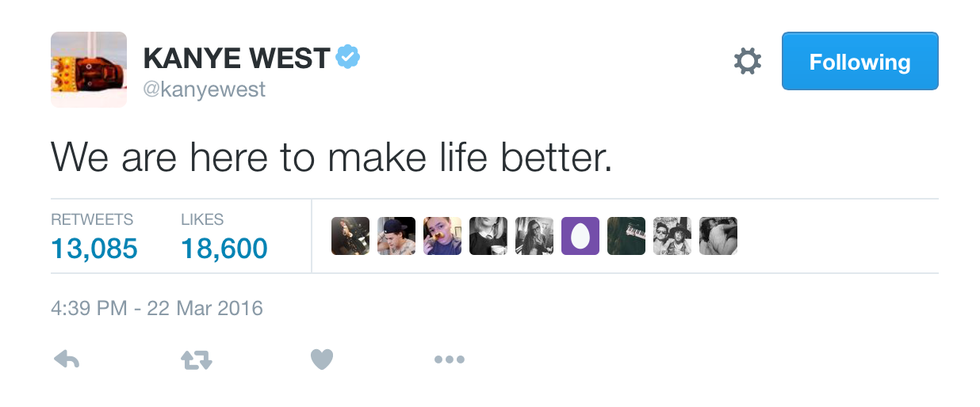Viewport: 980px width, 407px height.
Task: Open Kanye West's profile picture
Action: 89,70
